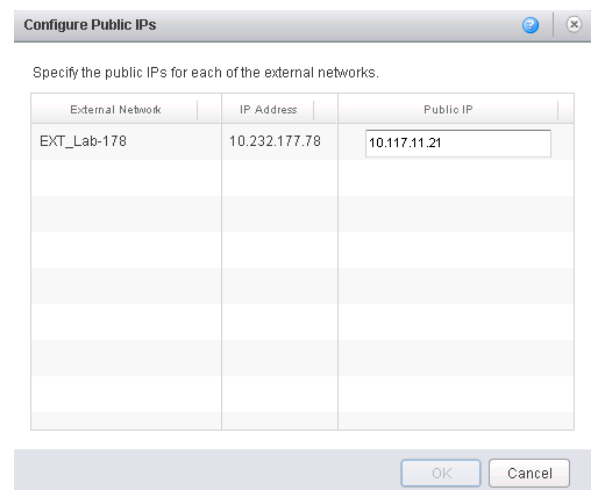Select the EXT_Lab-178 network row
The width and height of the screenshot is (606, 494).
point(302,141)
